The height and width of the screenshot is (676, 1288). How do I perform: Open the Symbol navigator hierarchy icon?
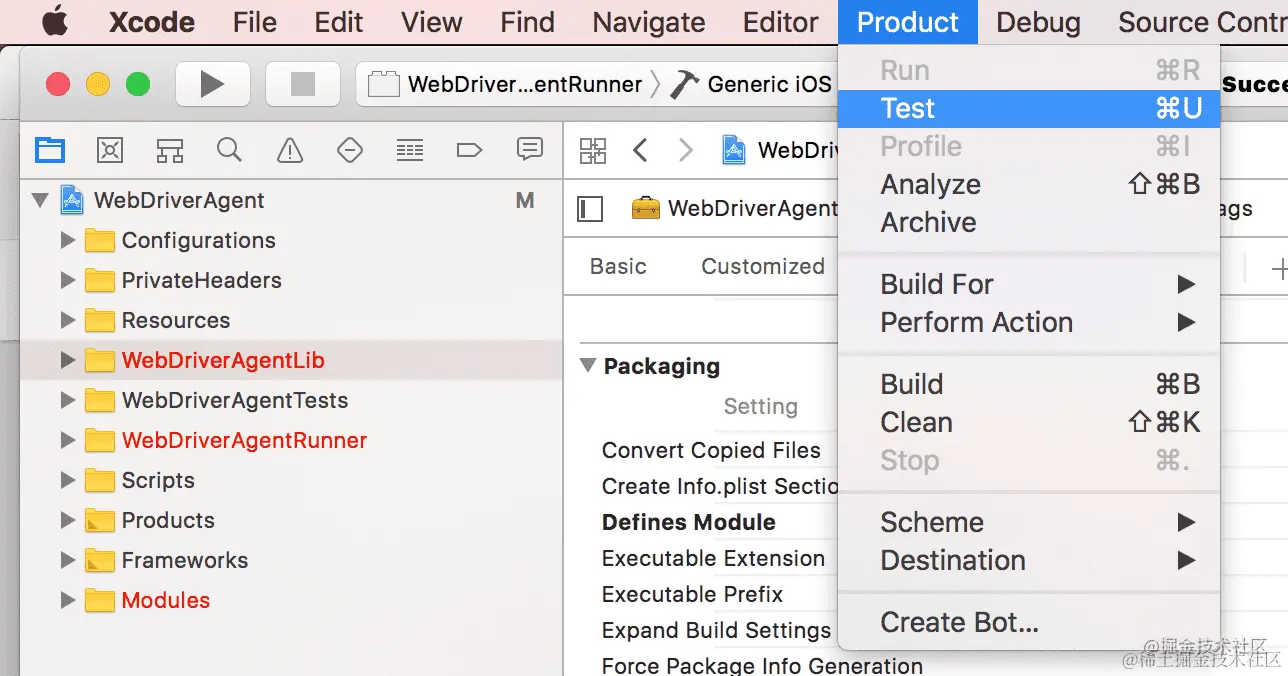click(170, 150)
